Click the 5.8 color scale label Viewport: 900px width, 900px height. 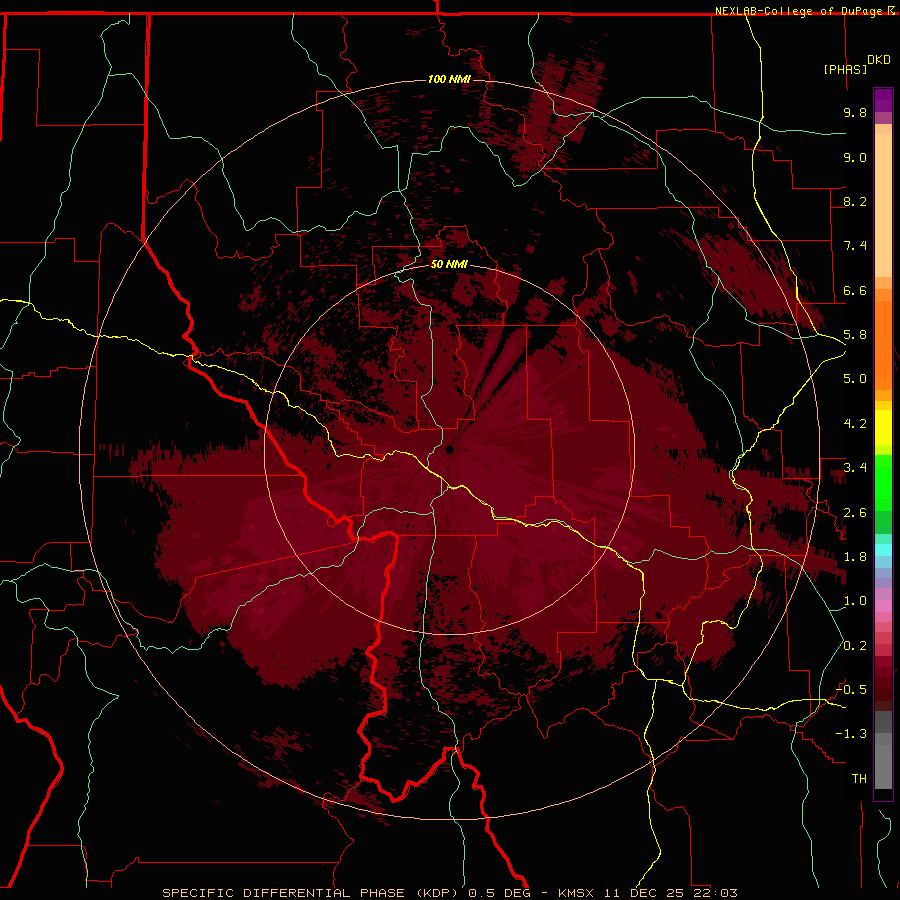[855, 335]
